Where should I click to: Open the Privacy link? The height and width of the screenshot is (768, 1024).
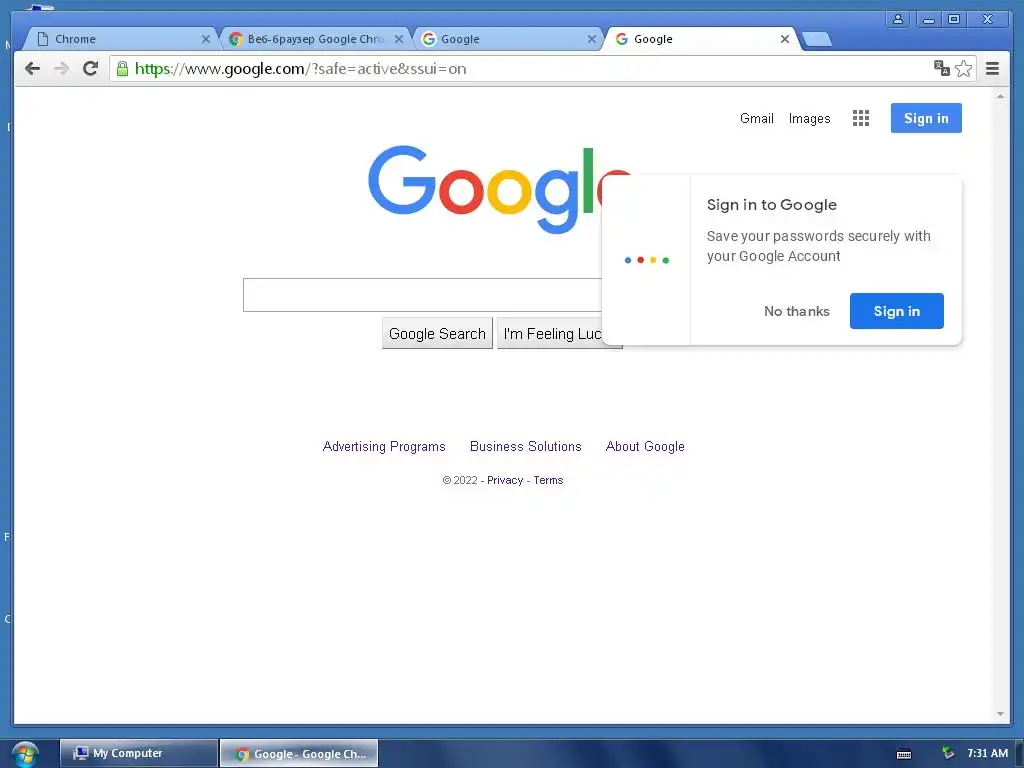pos(505,480)
